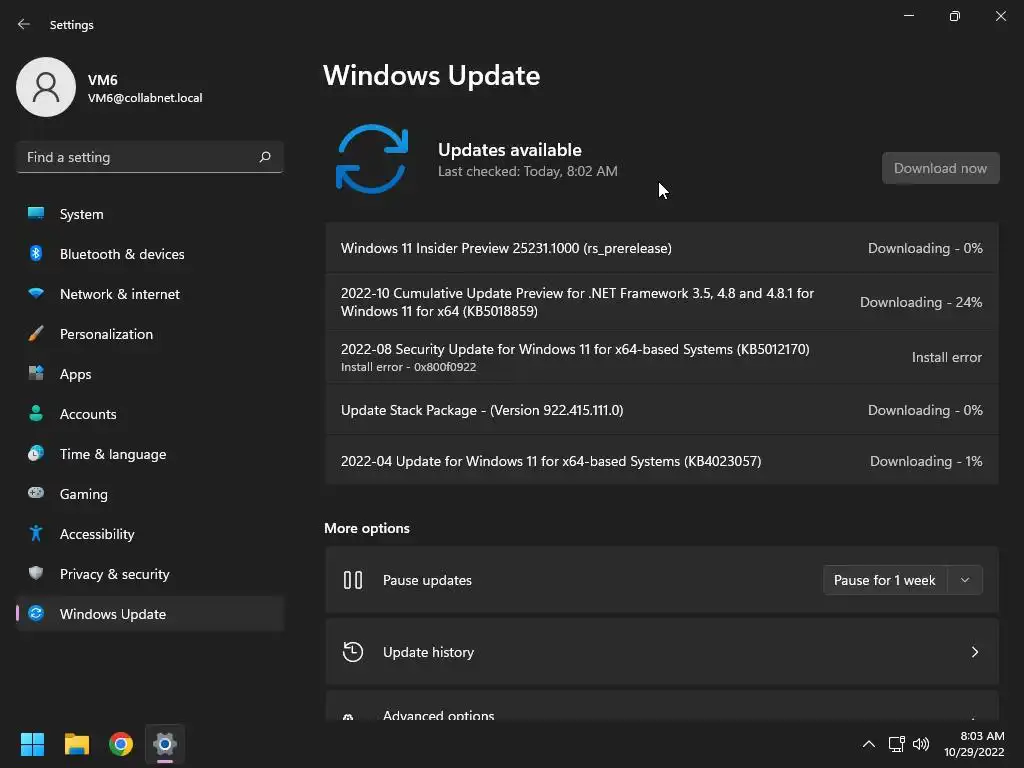This screenshot has height=768, width=1024.
Task: Open File Explorer from taskbar
Action: pyautogui.click(x=76, y=744)
